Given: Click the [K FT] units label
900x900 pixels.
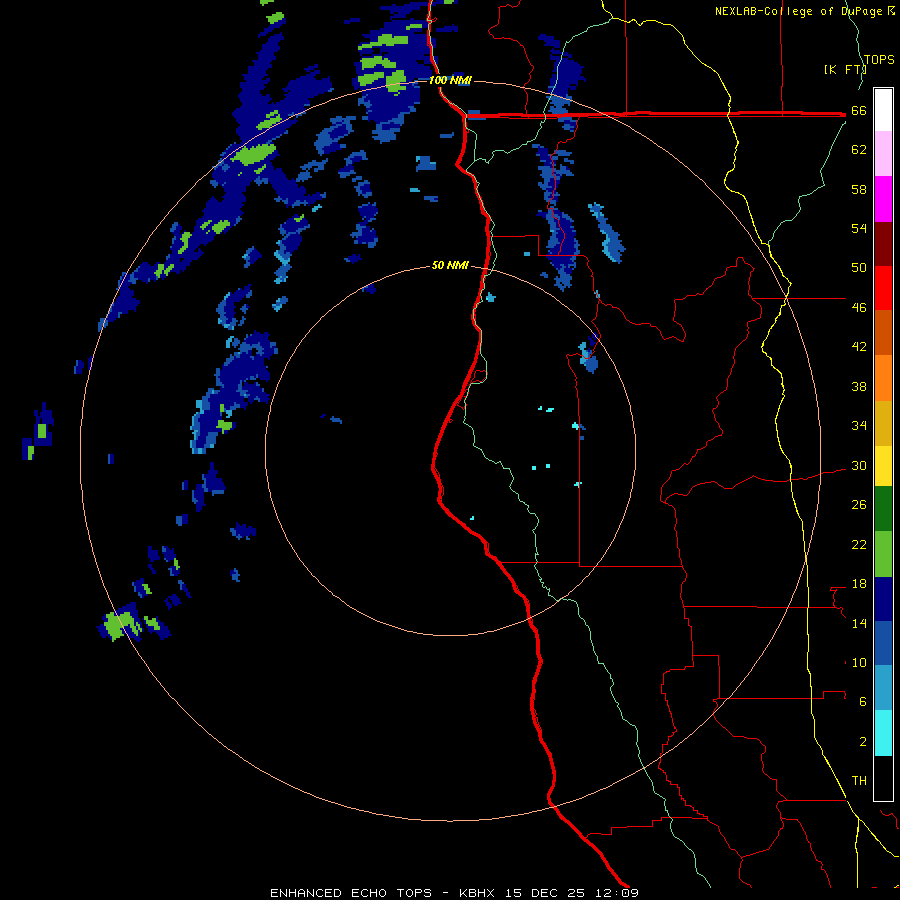Looking at the screenshot, I should [x=846, y=69].
